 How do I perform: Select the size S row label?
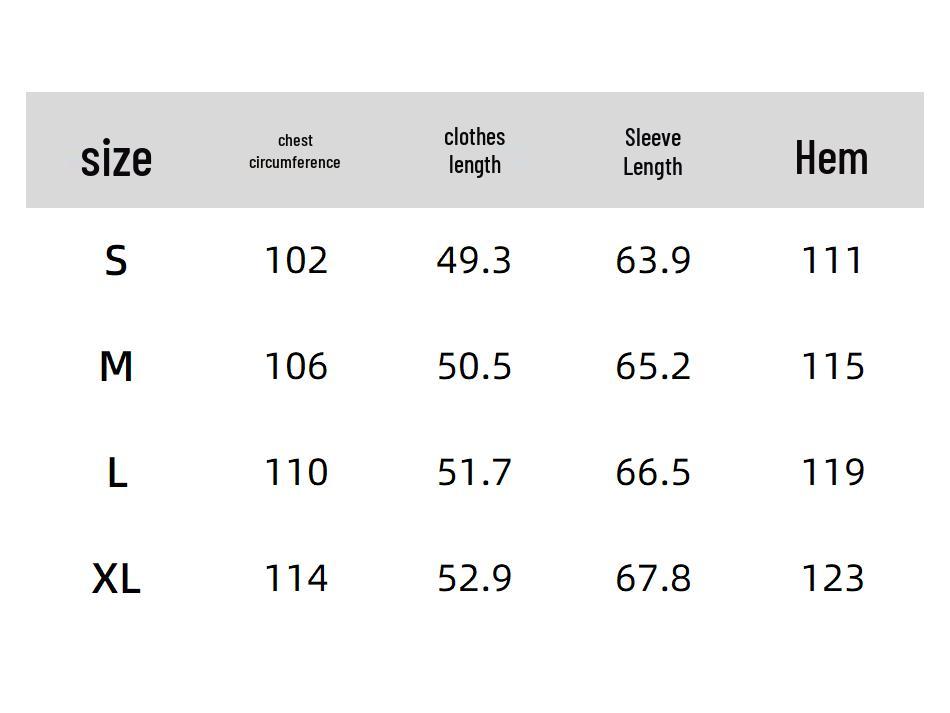(116, 261)
